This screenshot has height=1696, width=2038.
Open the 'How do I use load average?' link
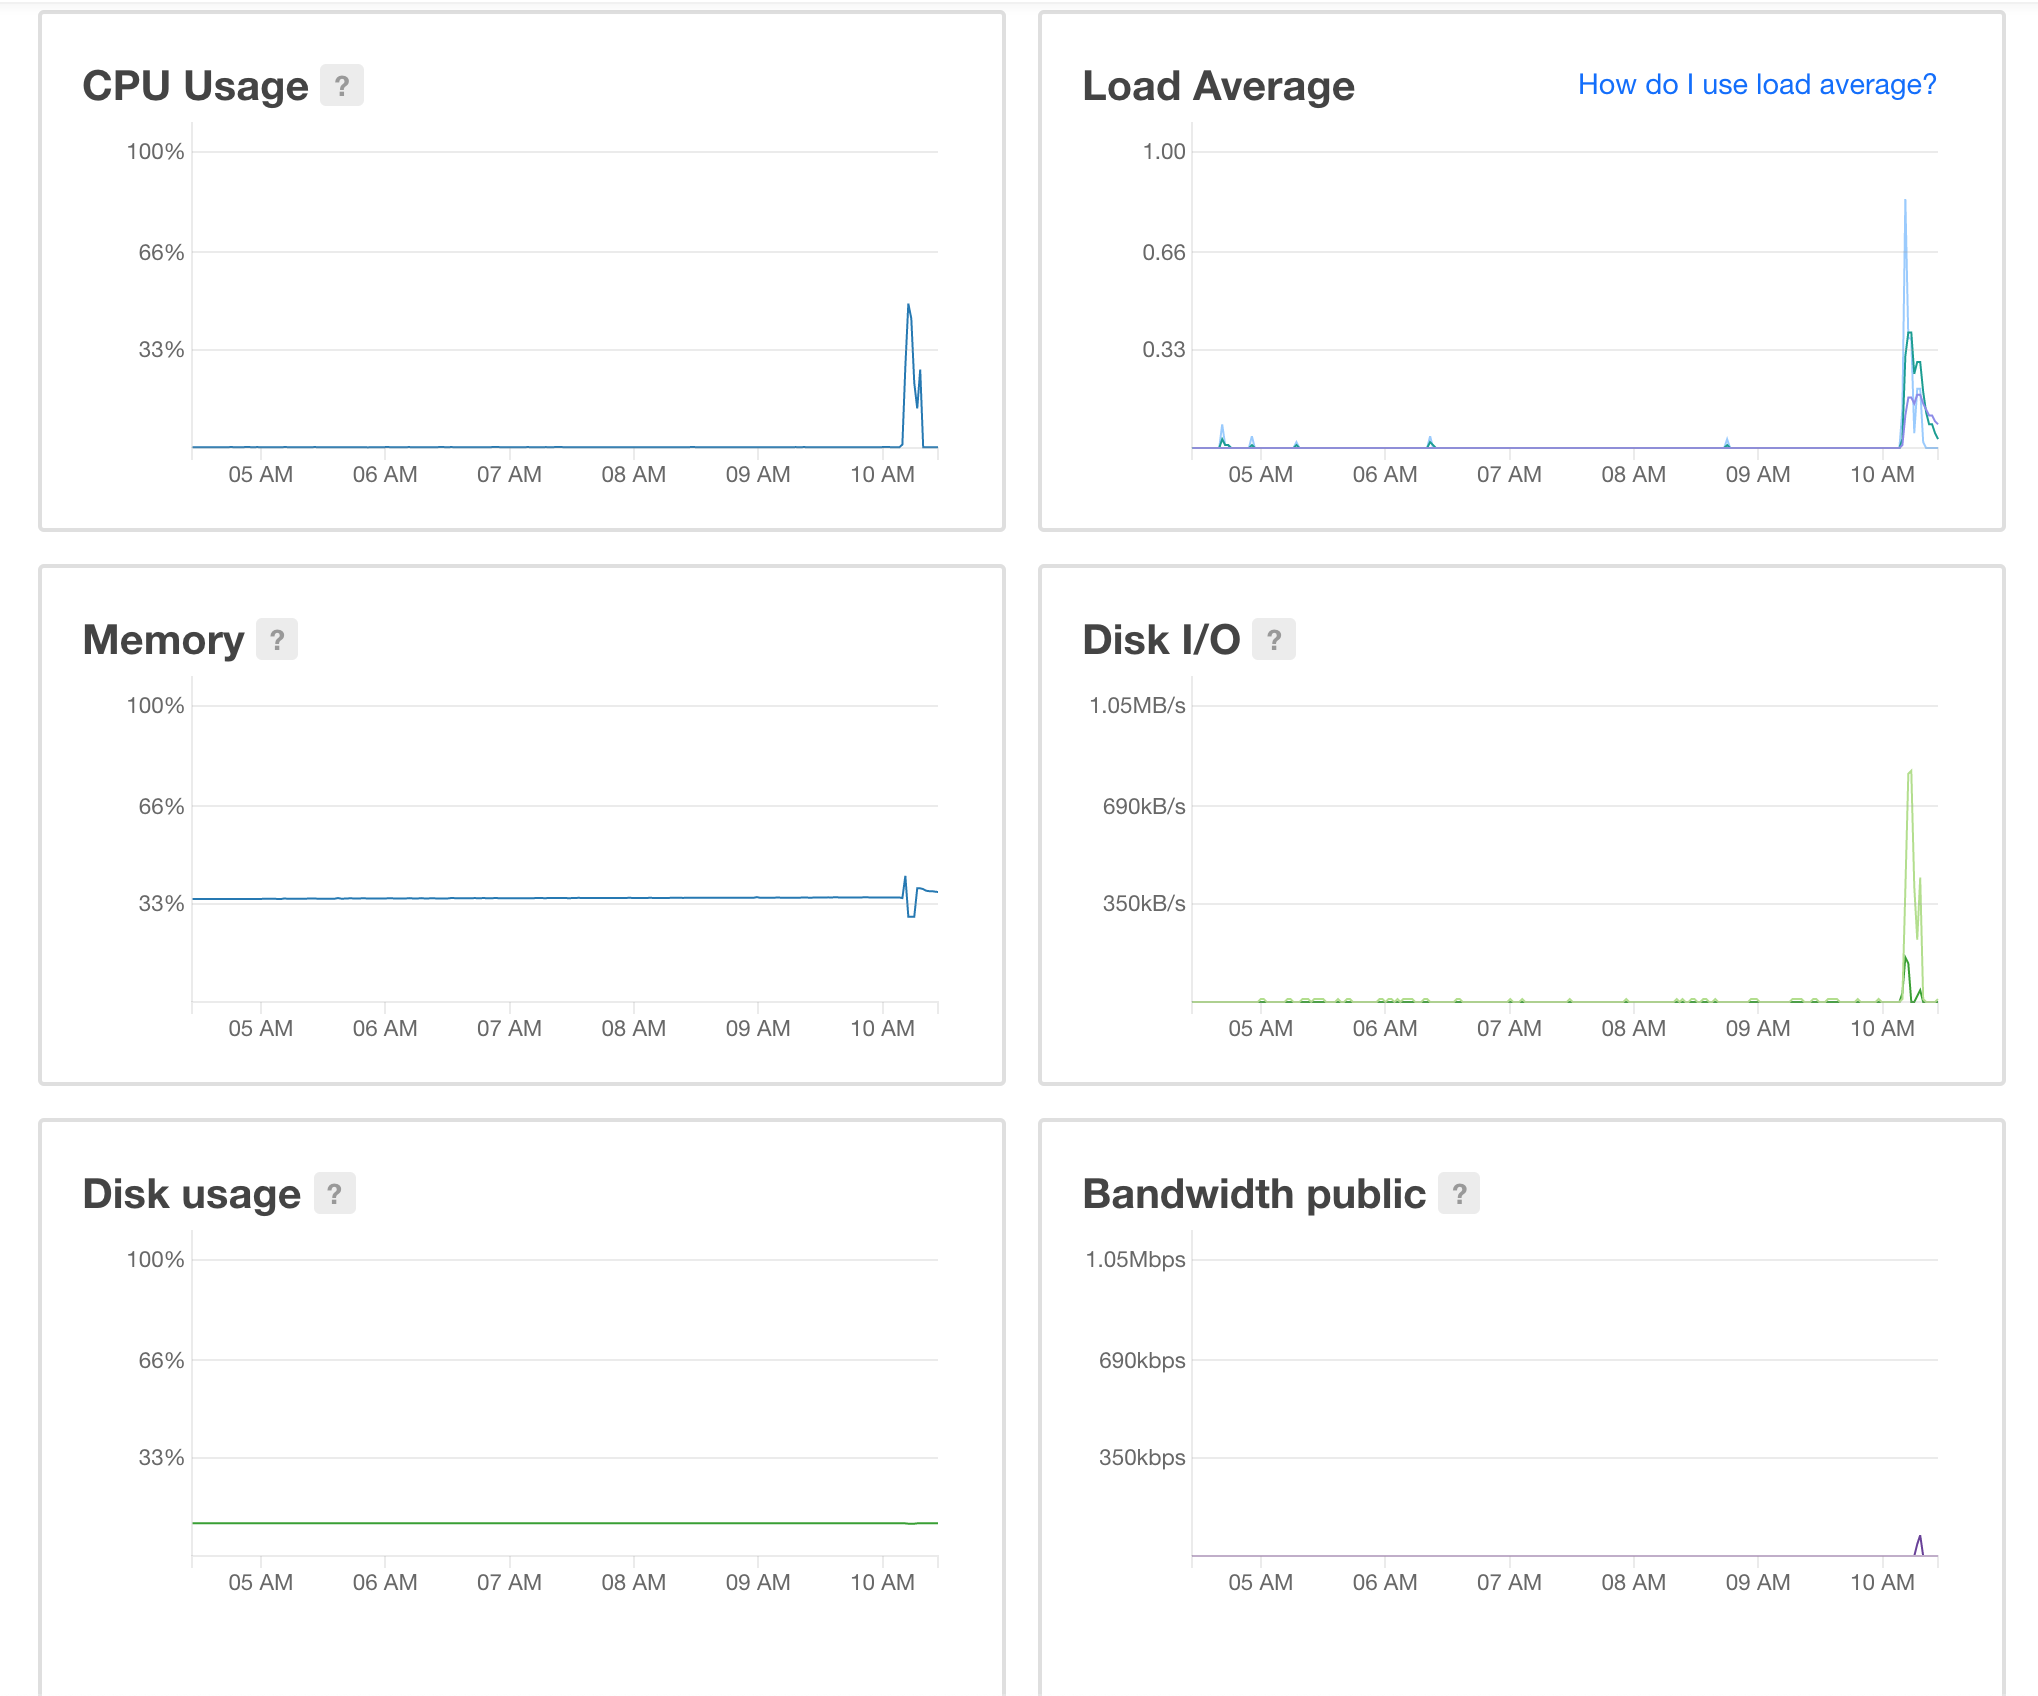tap(1757, 84)
